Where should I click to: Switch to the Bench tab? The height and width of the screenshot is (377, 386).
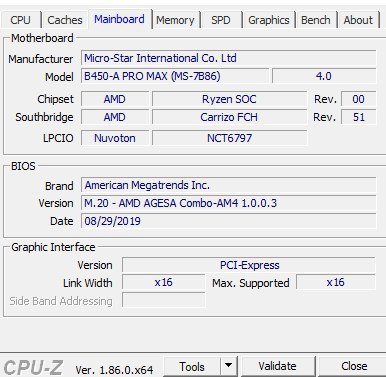pos(316,20)
